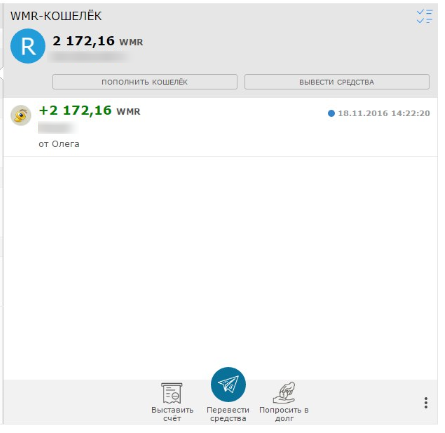
Task: Click ВЫВЕСТИ СРЕДСТВА button
Action: coord(337,82)
